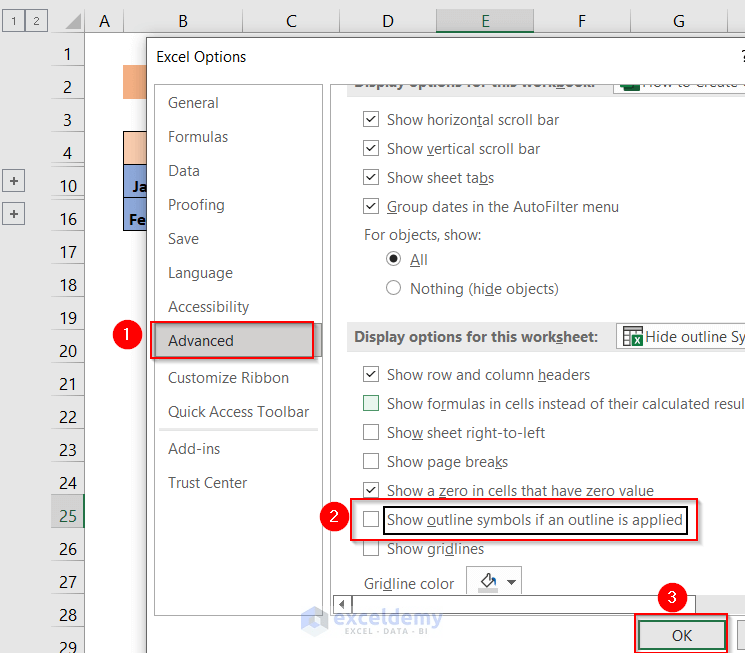745x653 pixels.
Task: Select column E header
Action: point(485,21)
